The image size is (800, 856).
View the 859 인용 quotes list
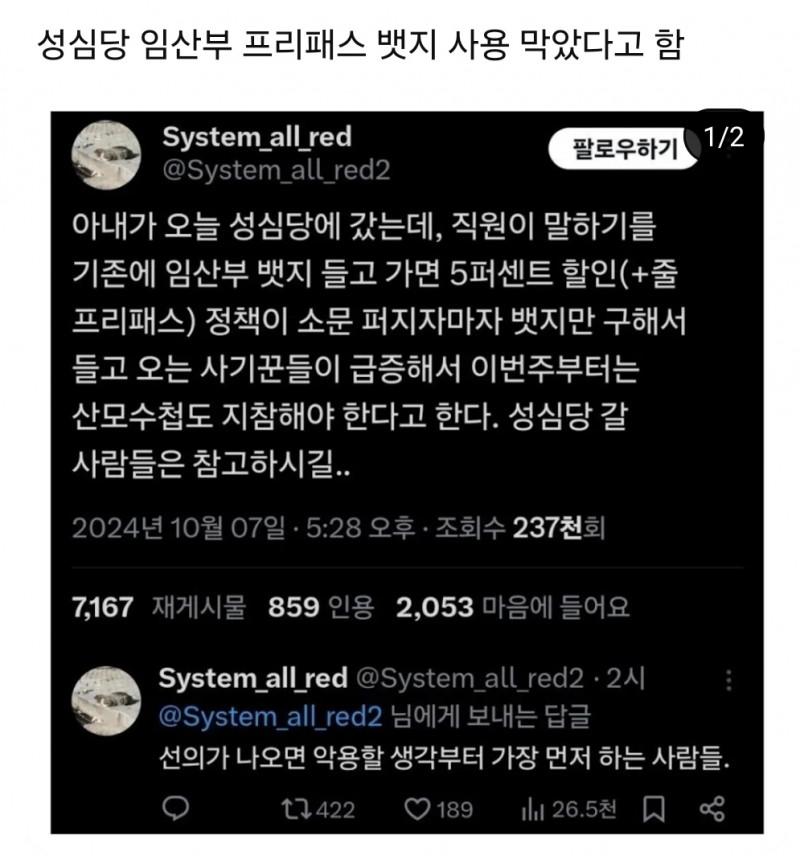click(x=321, y=607)
